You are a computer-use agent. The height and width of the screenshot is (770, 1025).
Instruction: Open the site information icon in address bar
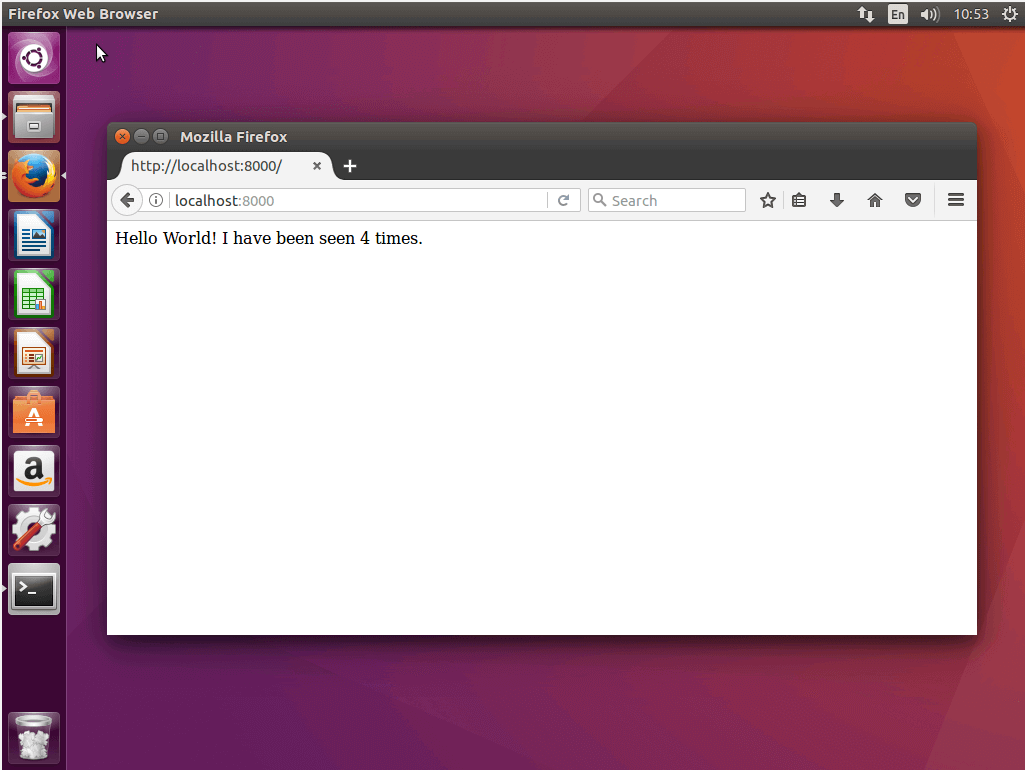(x=156, y=200)
